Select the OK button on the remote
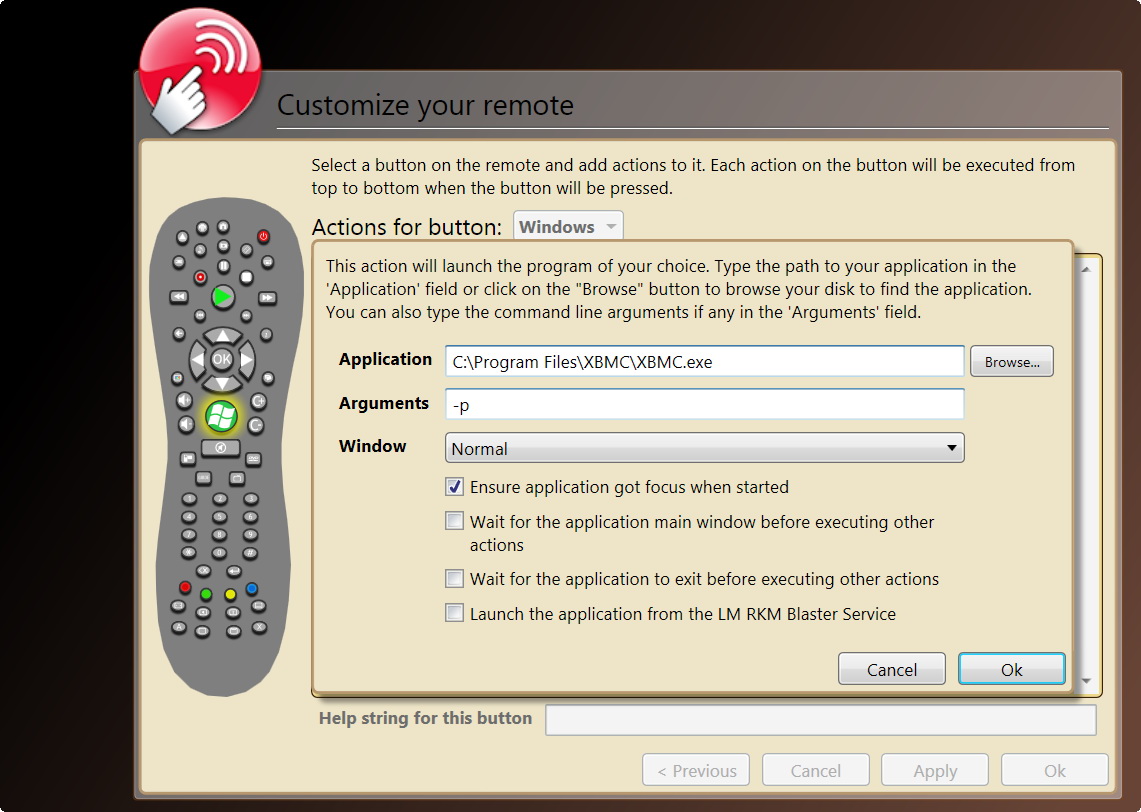The height and width of the screenshot is (812, 1141). tap(222, 359)
